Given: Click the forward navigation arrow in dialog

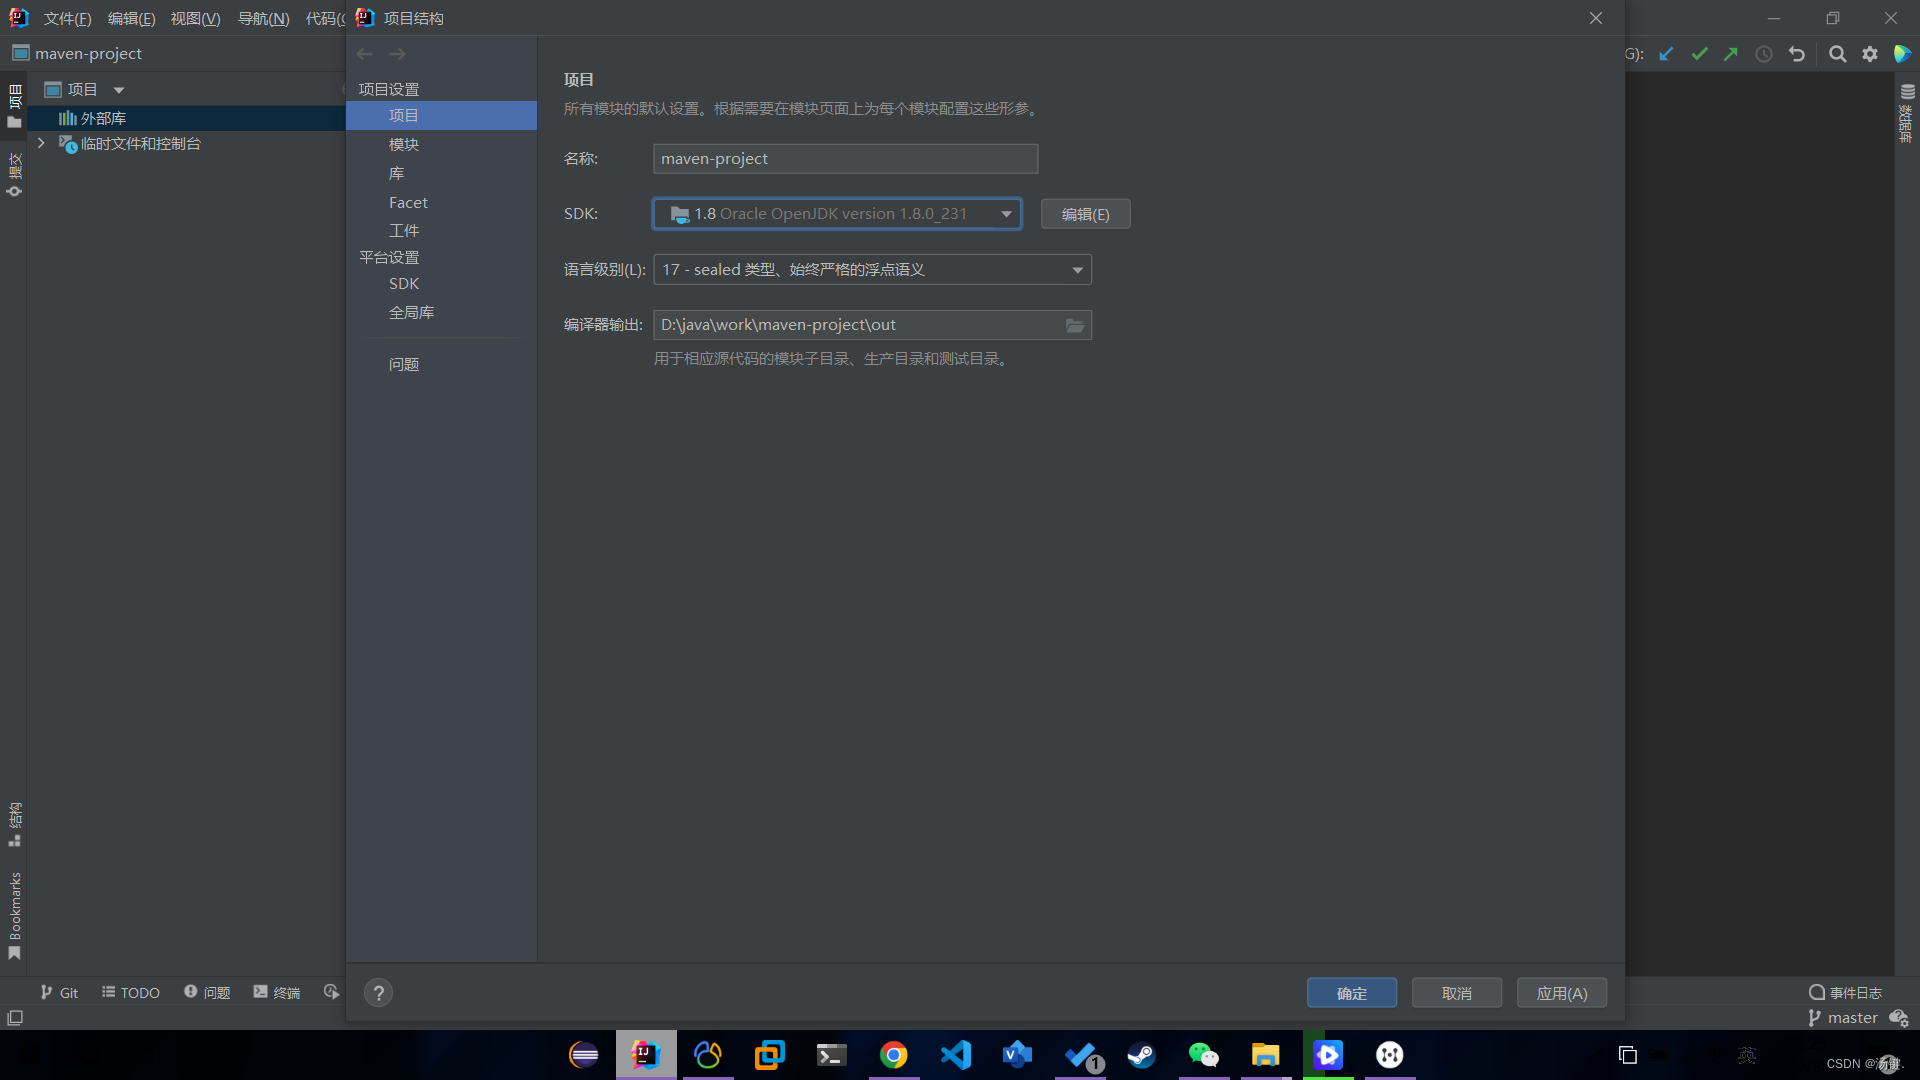Looking at the screenshot, I should 398,54.
